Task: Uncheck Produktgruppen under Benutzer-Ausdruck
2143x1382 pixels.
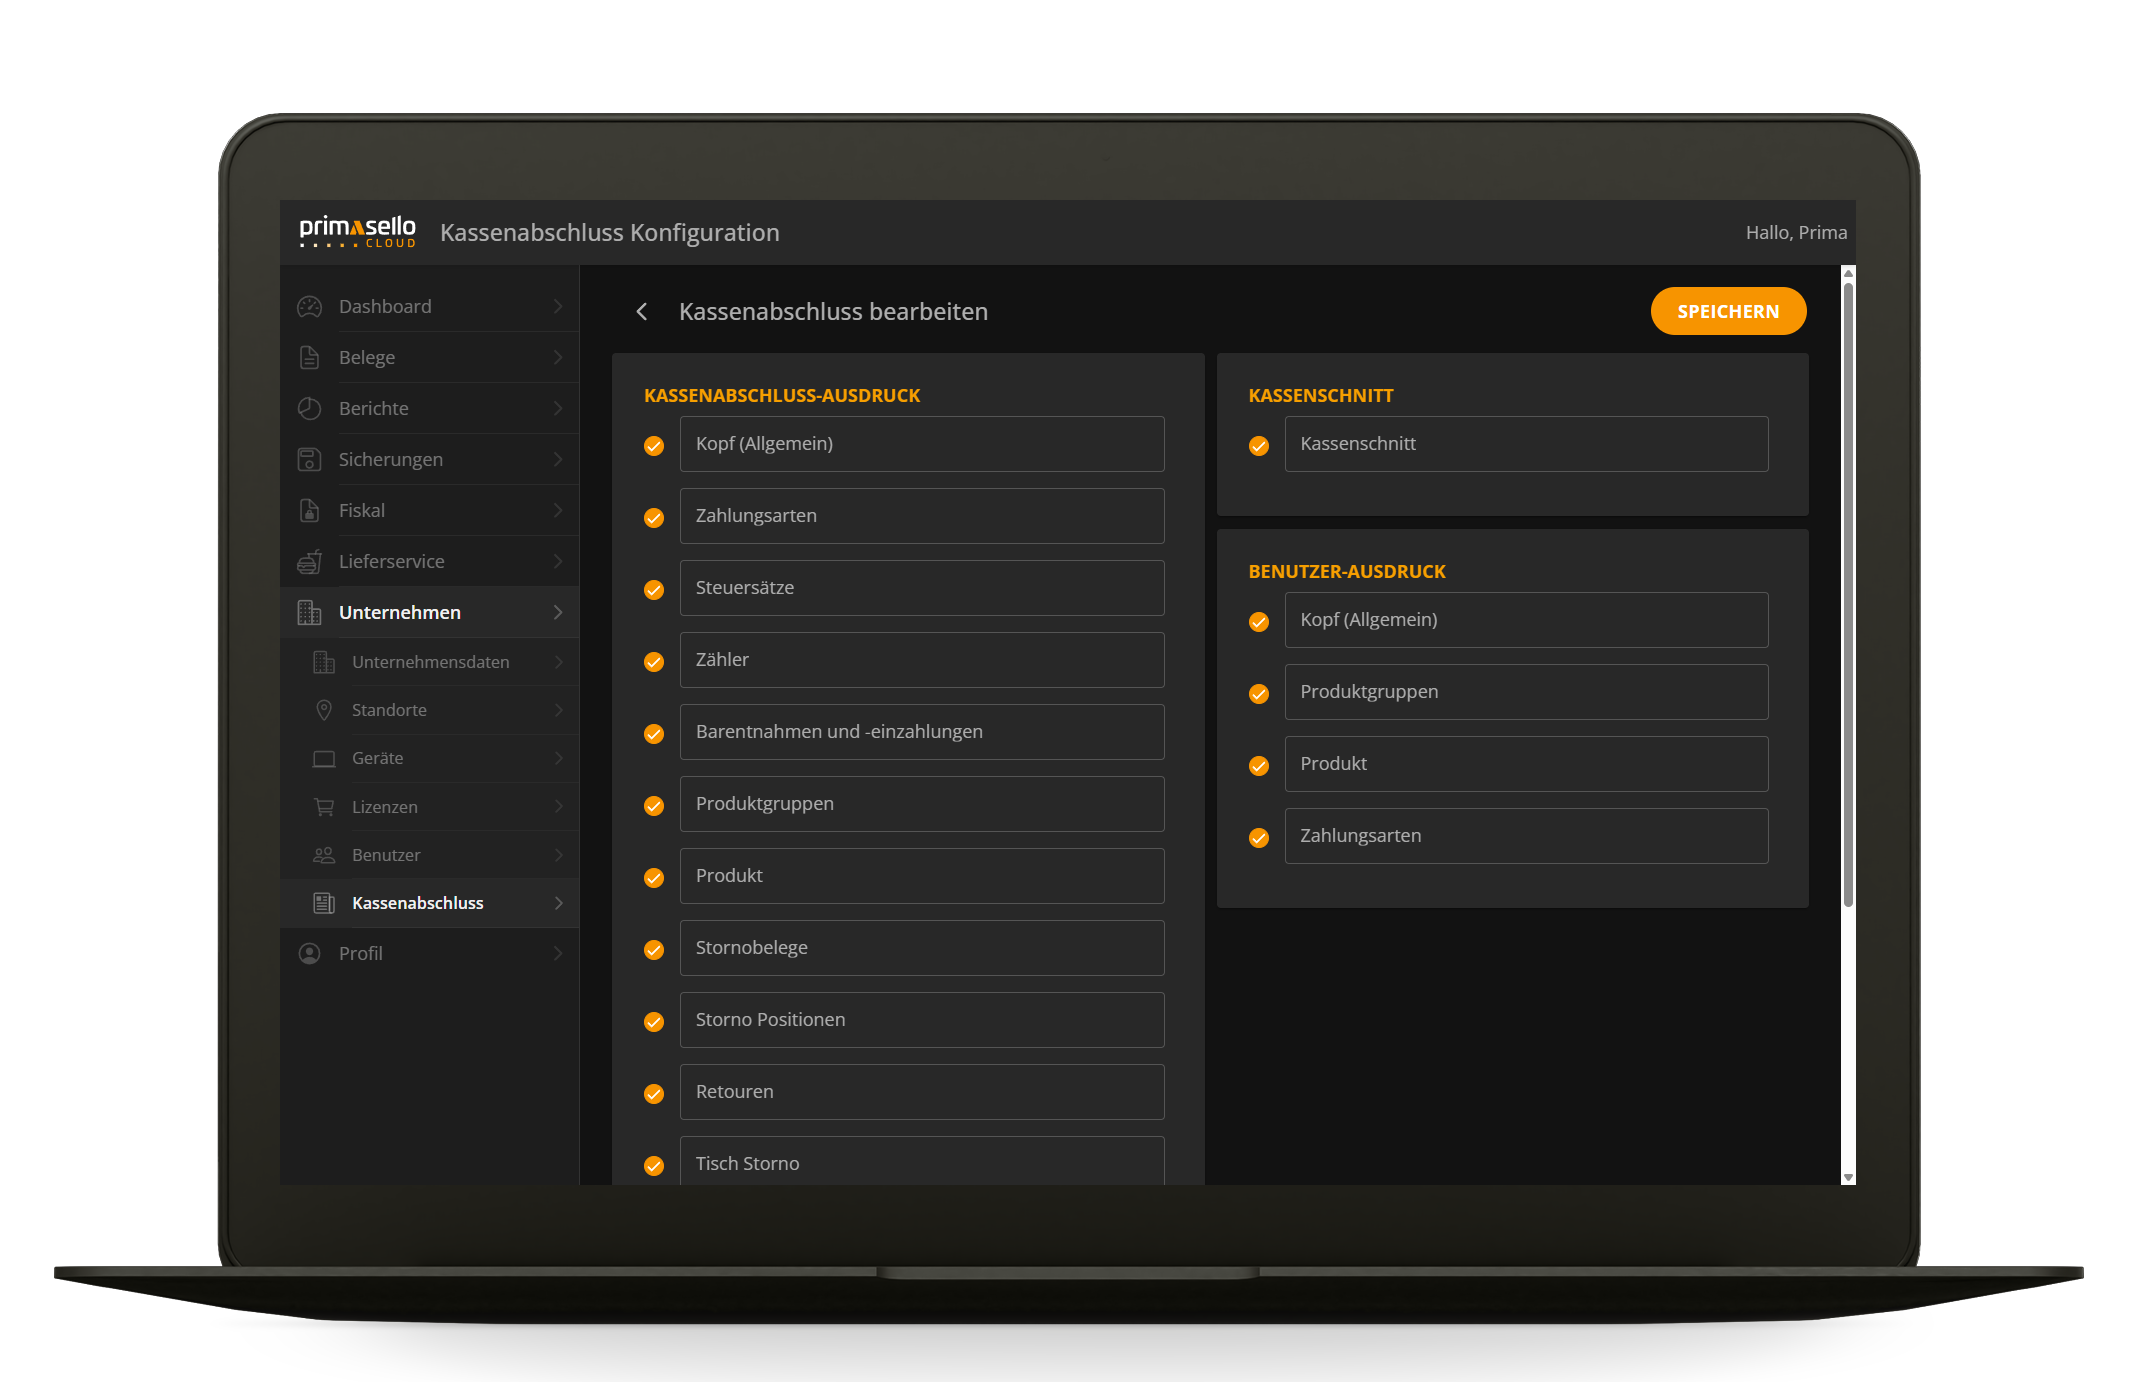Action: click(1258, 693)
